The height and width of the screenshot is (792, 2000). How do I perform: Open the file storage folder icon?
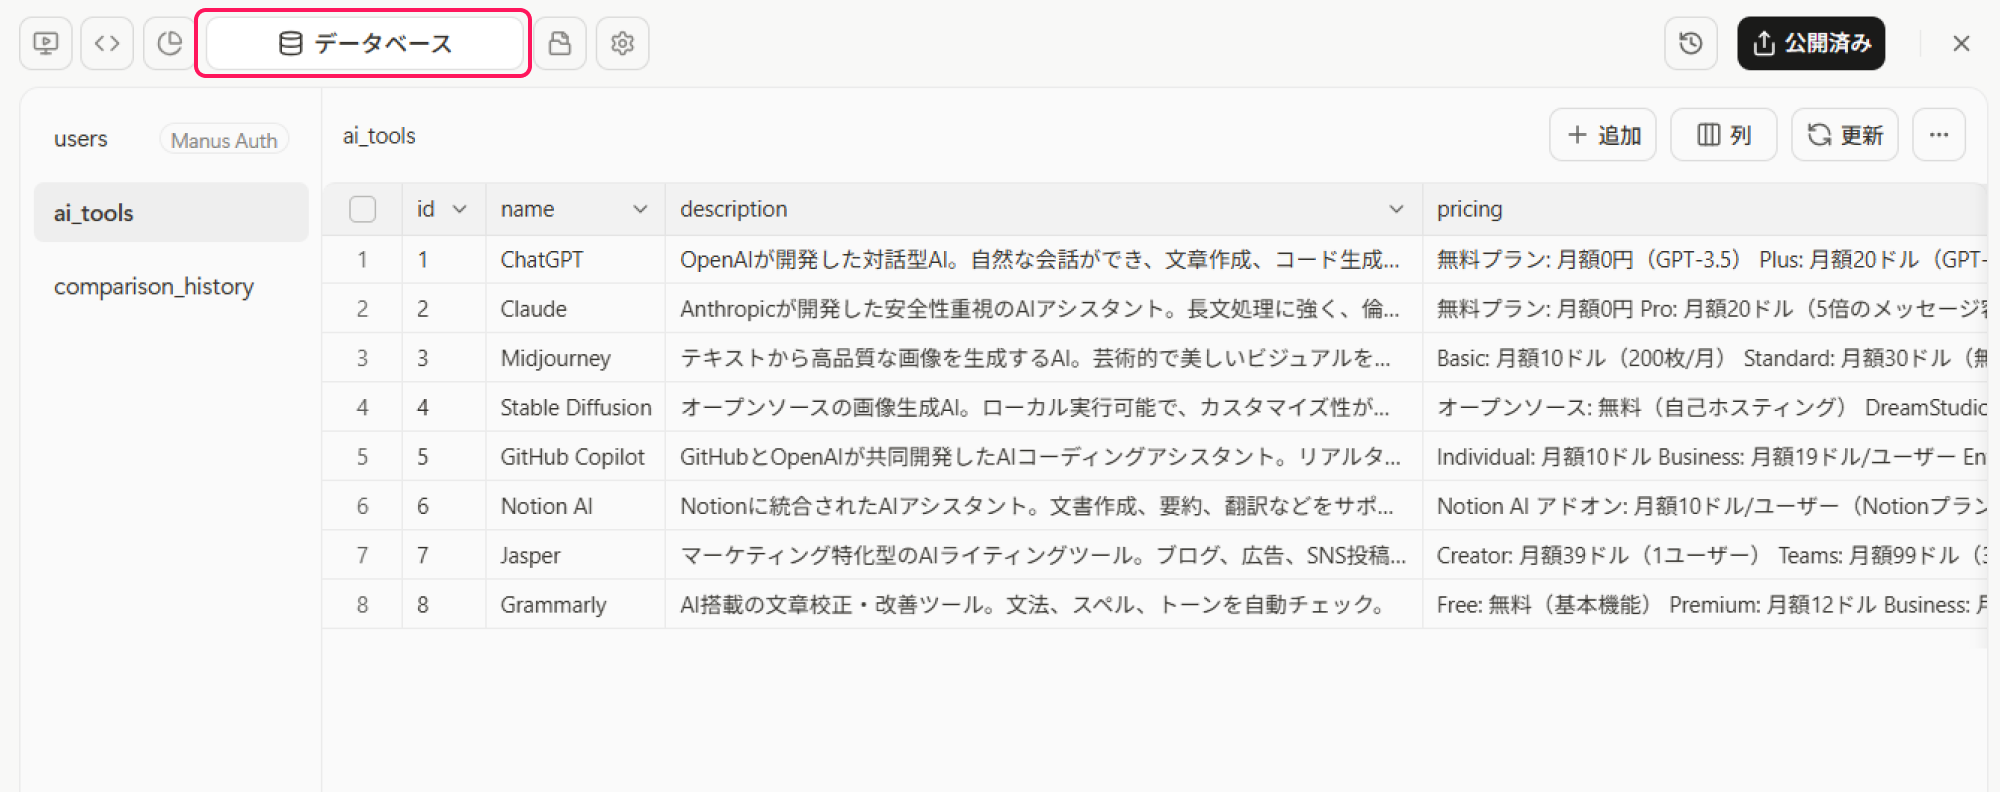pos(560,43)
